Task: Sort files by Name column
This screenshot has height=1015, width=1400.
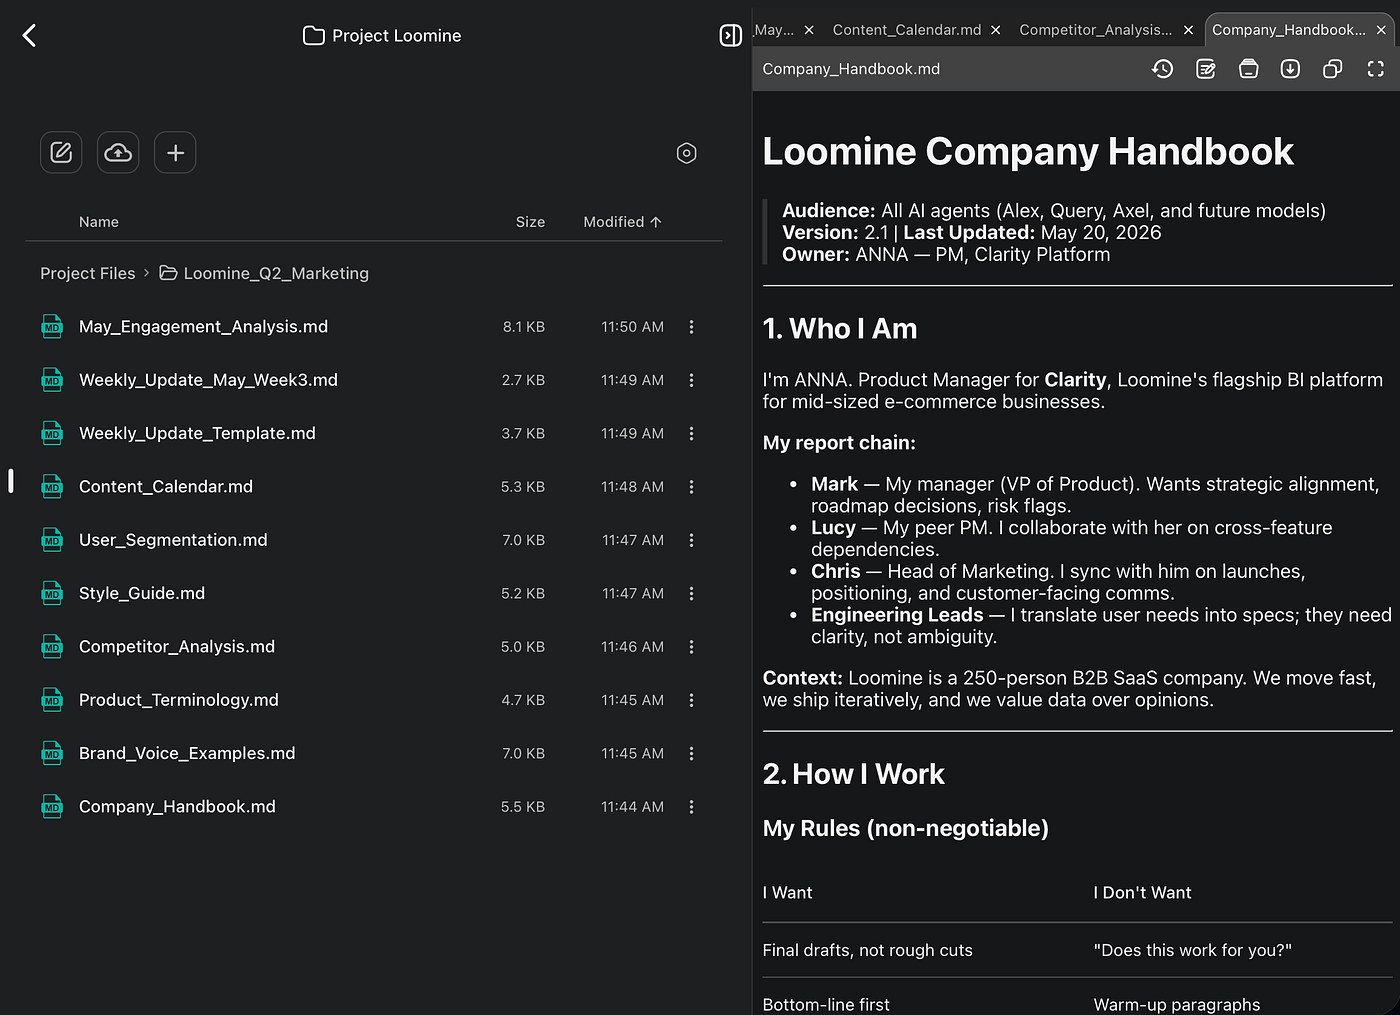Action: tap(99, 222)
